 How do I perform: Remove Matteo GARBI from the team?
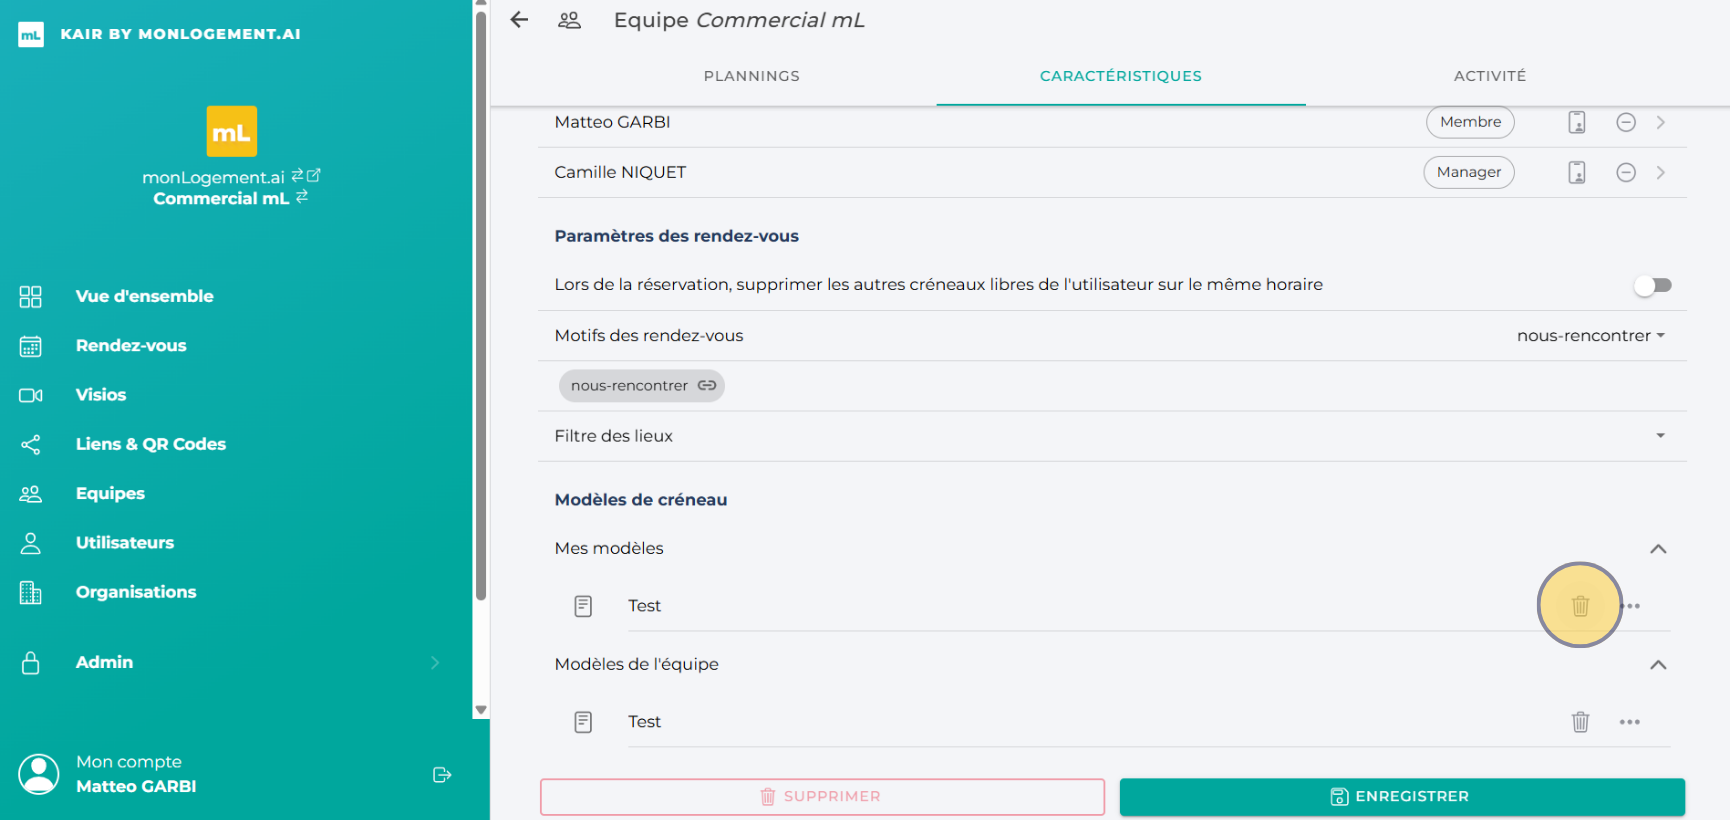(1625, 122)
